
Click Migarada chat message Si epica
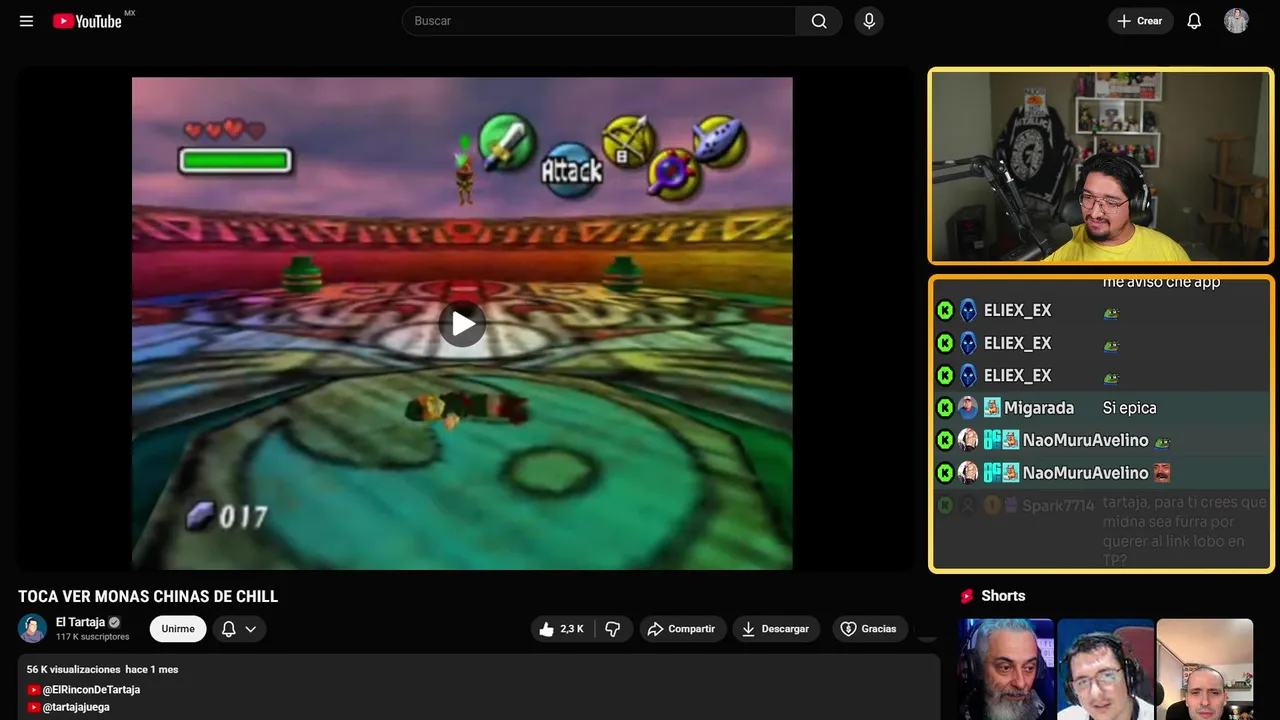pos(1129,408)
